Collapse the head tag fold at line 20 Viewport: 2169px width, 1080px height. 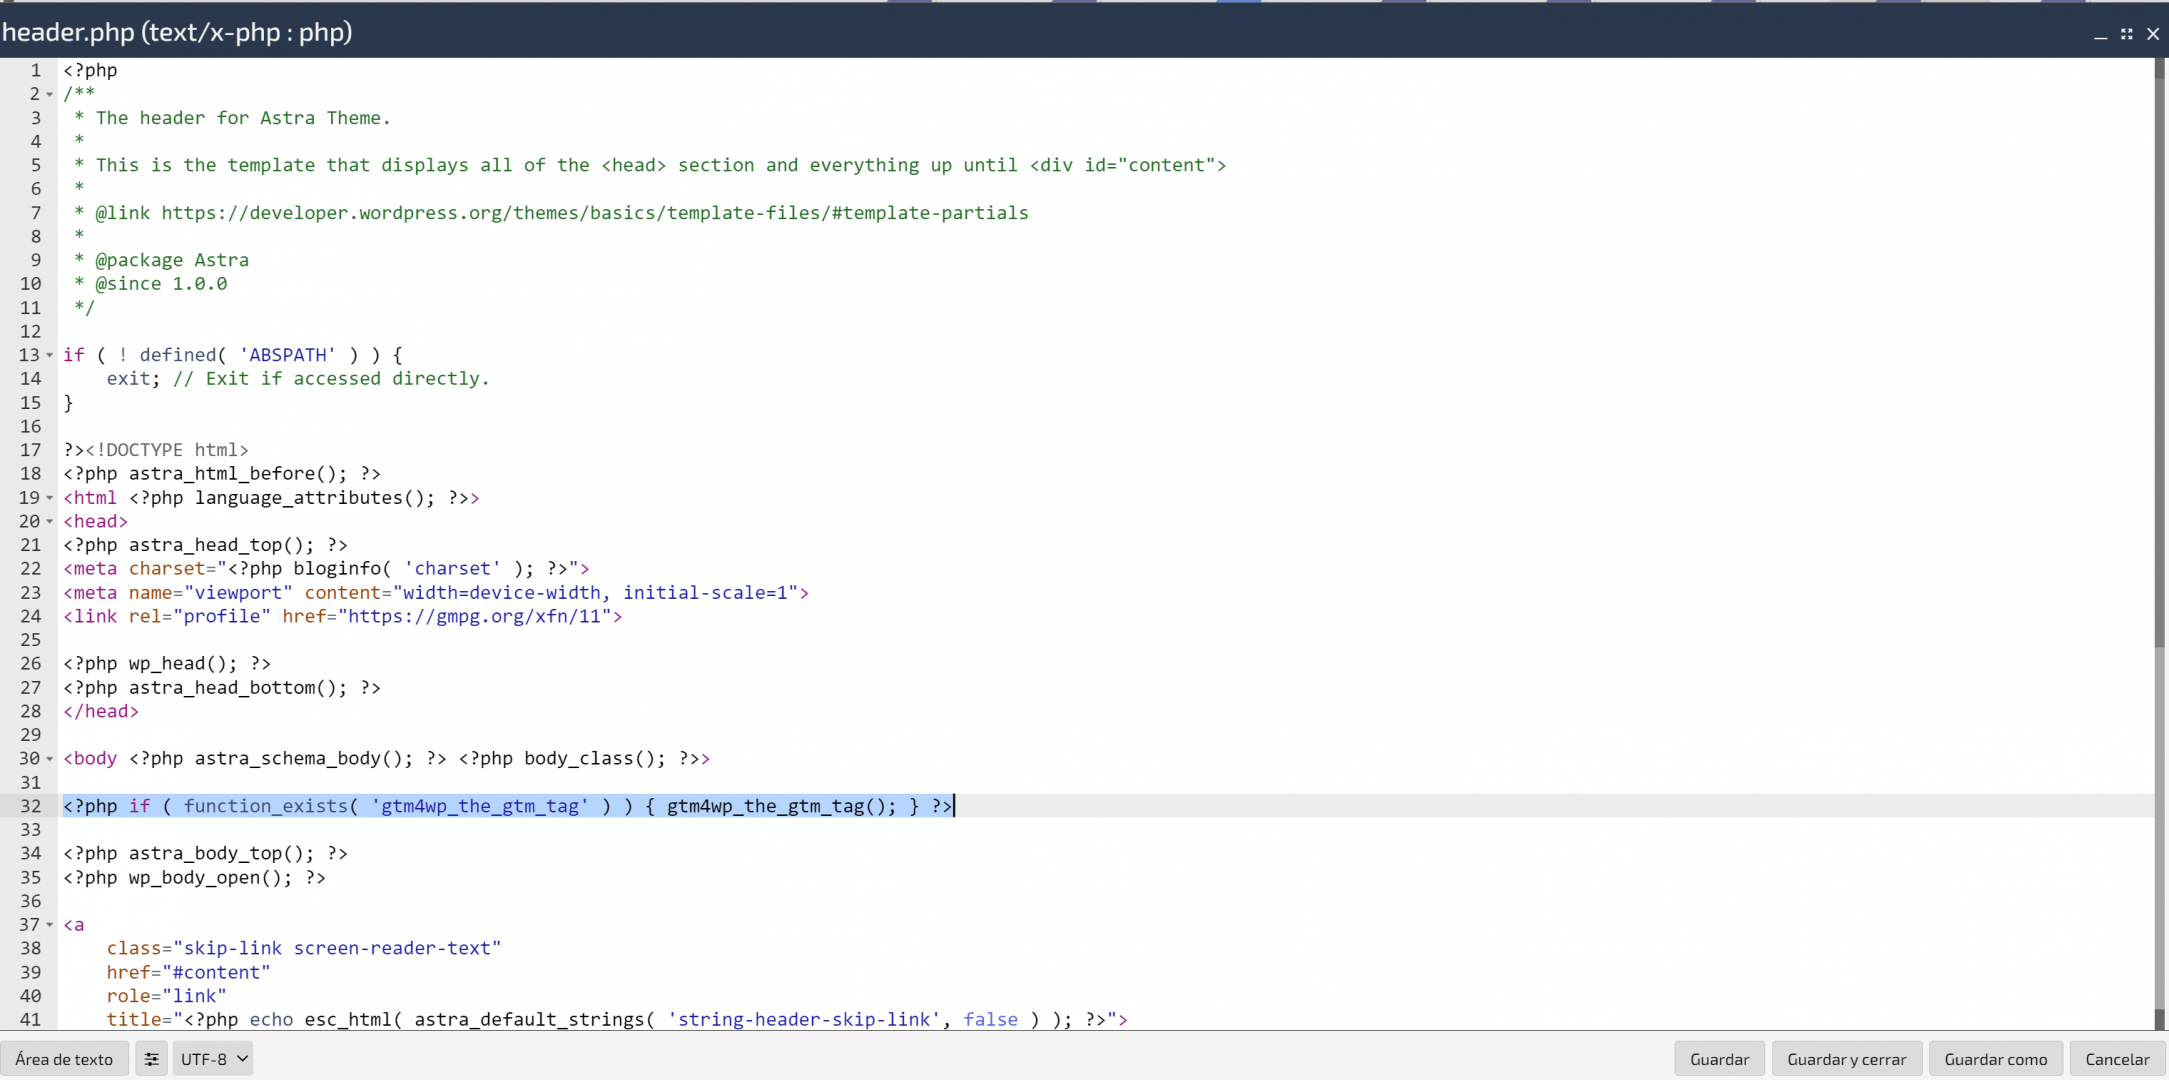[x=50, y=521]
